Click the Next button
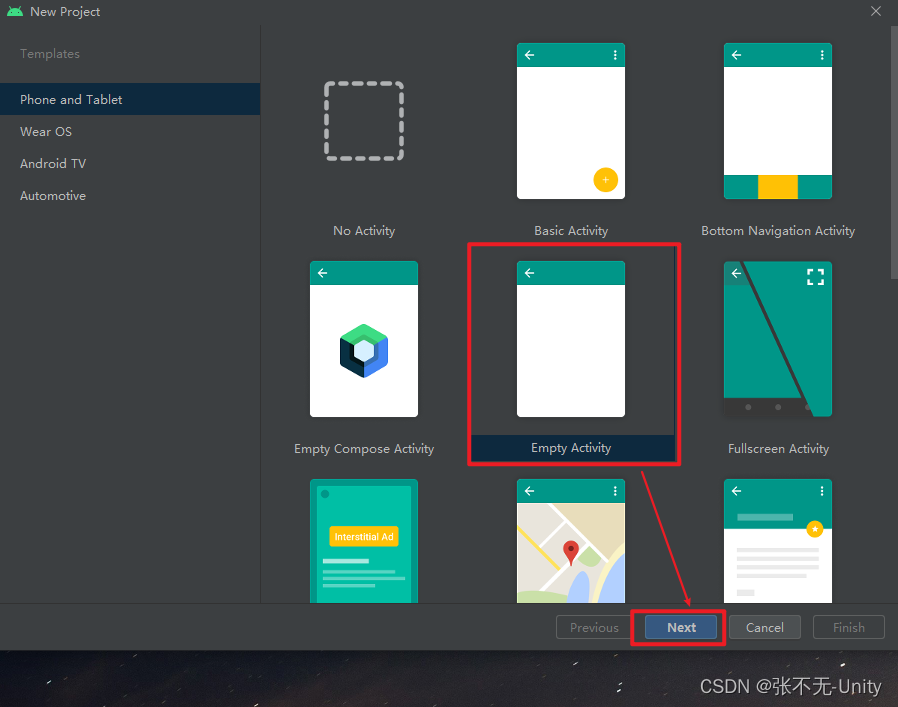The image size is (898, 707). coord(681,627)
